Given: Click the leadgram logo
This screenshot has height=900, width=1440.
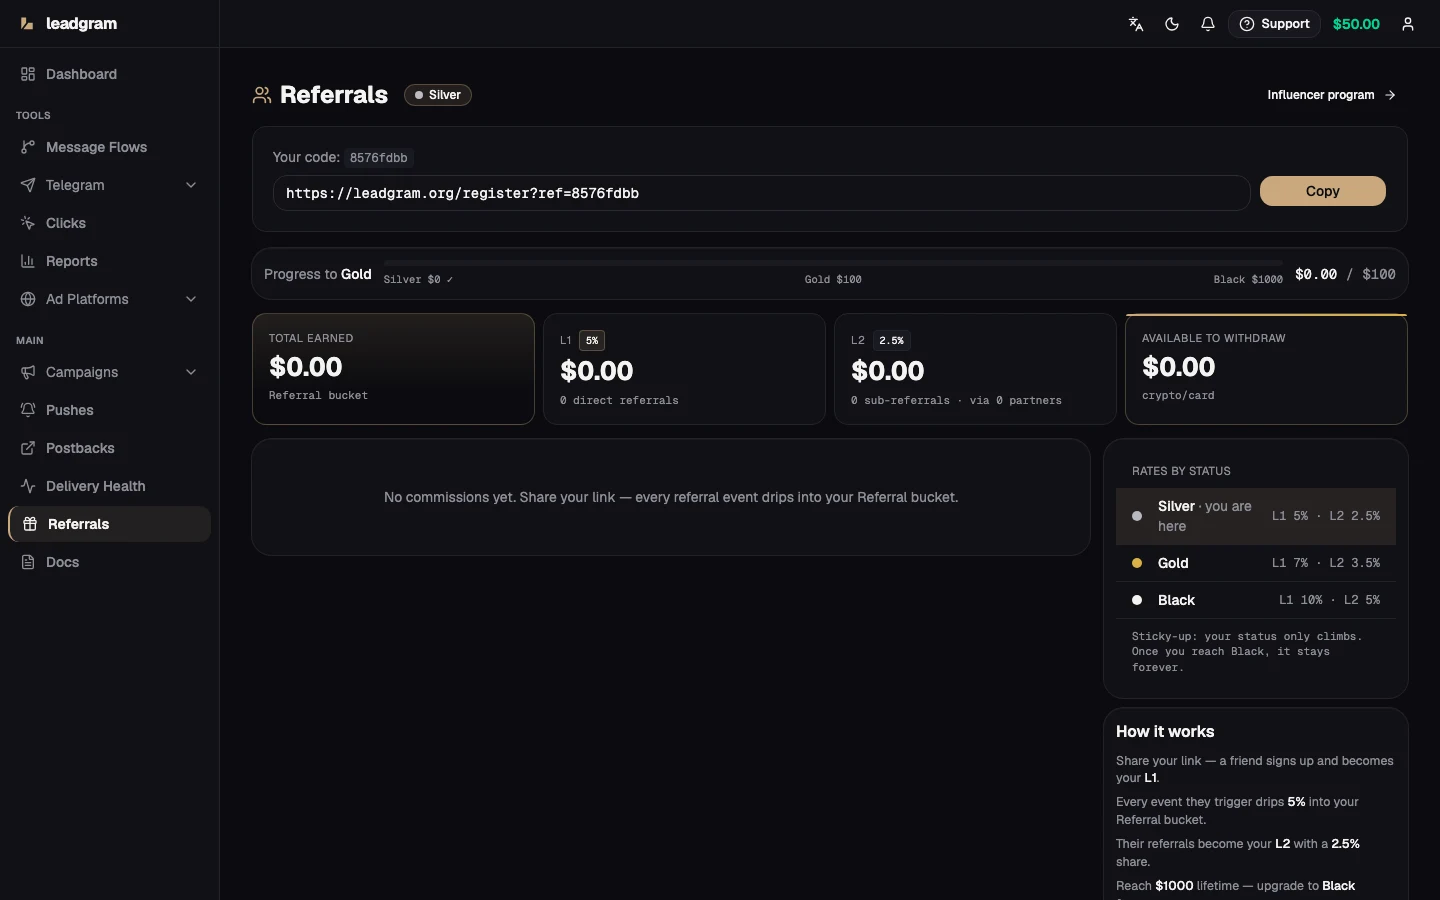Looking at the screenshot, I should pyautogui.click(x=69, y=24).
